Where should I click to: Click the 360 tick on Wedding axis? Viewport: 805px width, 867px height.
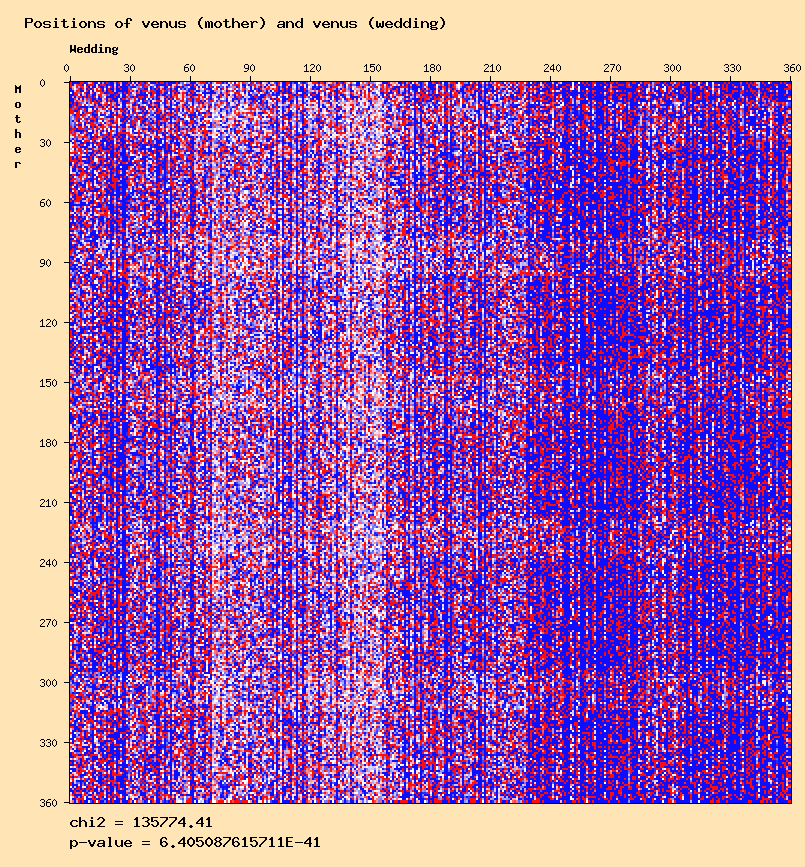coord(792,68)
